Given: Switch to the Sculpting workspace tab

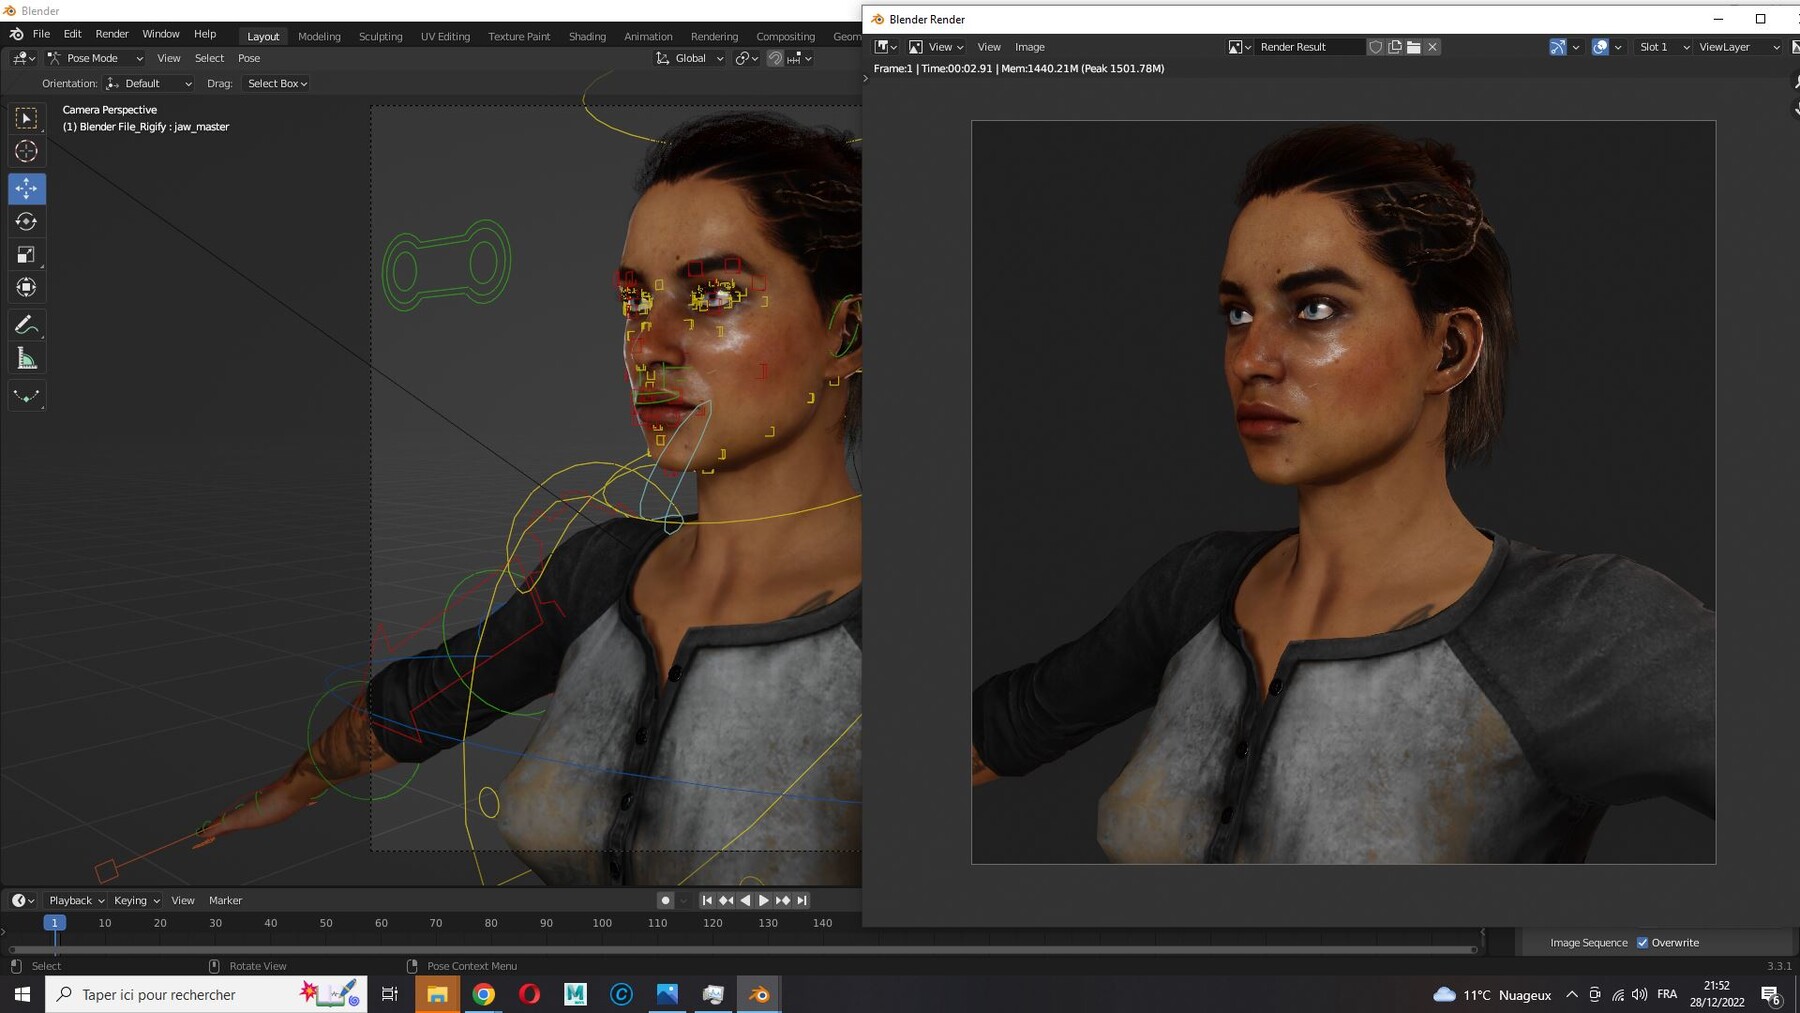Looking at the screenshot, I should (381, 37).
